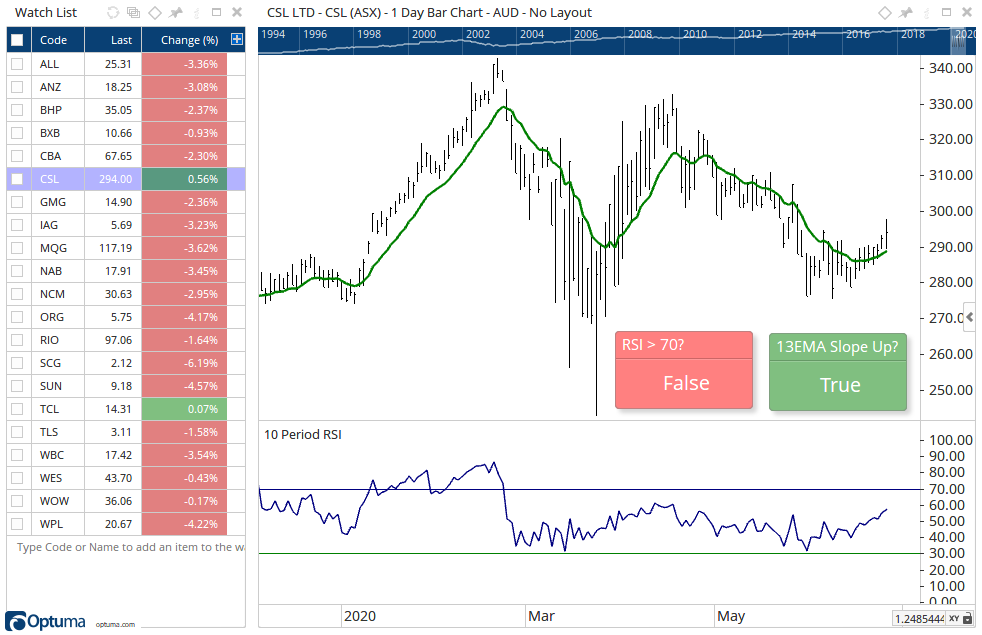Tick the checkbox for ANZ
Image resolution: width=982 pixels, height=635 pixels.
17,87
